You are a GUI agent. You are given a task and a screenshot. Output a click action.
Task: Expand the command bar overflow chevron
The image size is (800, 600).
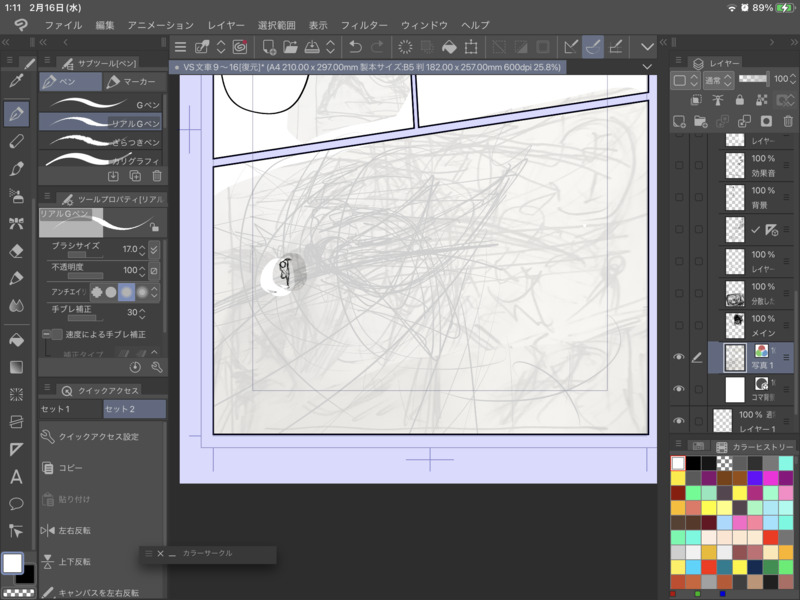click(647, 47)
